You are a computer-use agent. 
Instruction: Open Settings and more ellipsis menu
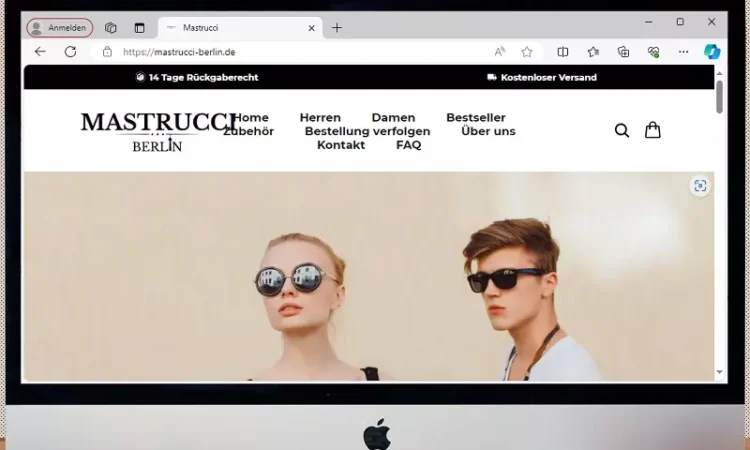pos(684,52)
